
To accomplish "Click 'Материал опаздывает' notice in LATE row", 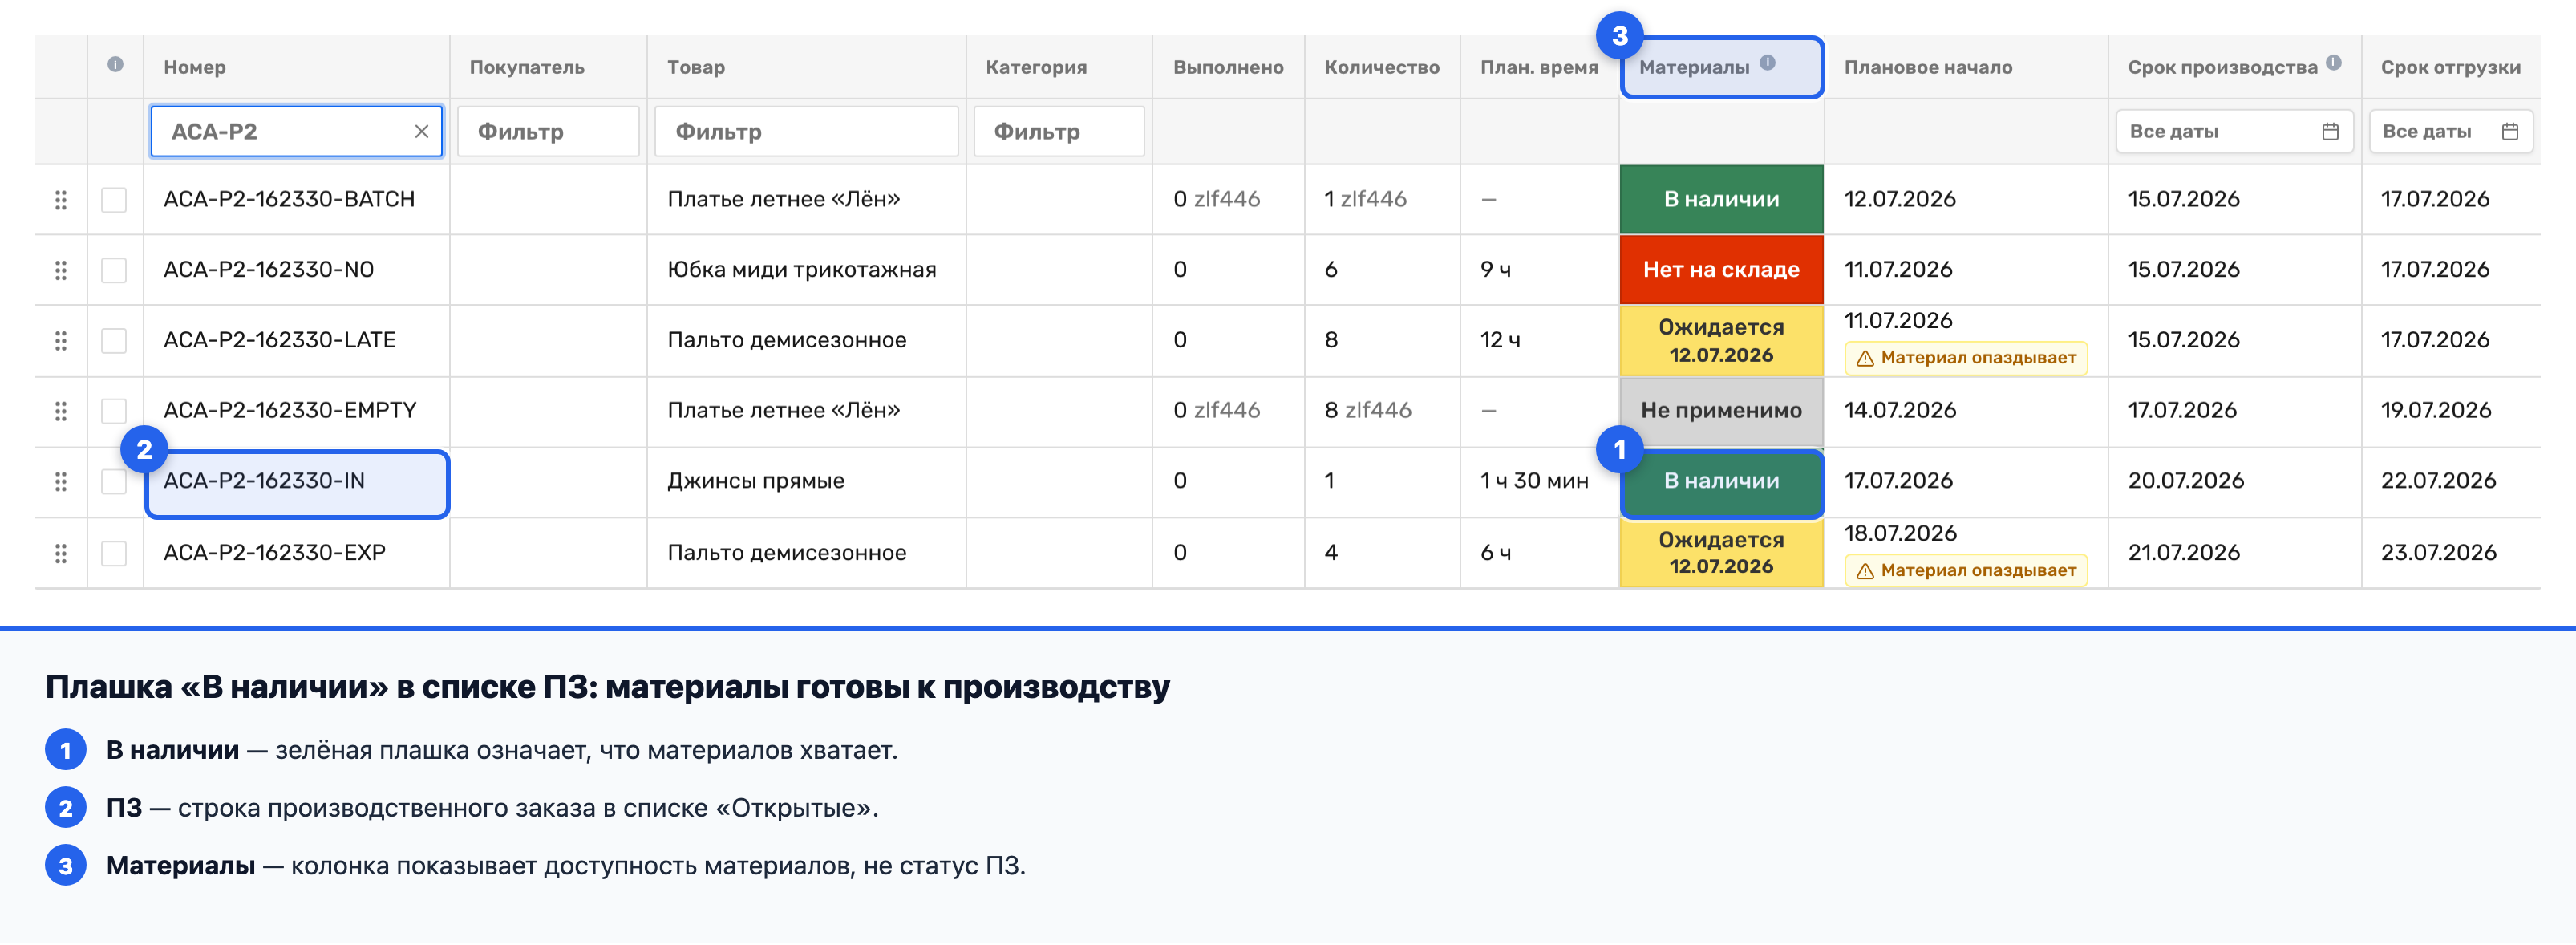I will (1965, 358).
